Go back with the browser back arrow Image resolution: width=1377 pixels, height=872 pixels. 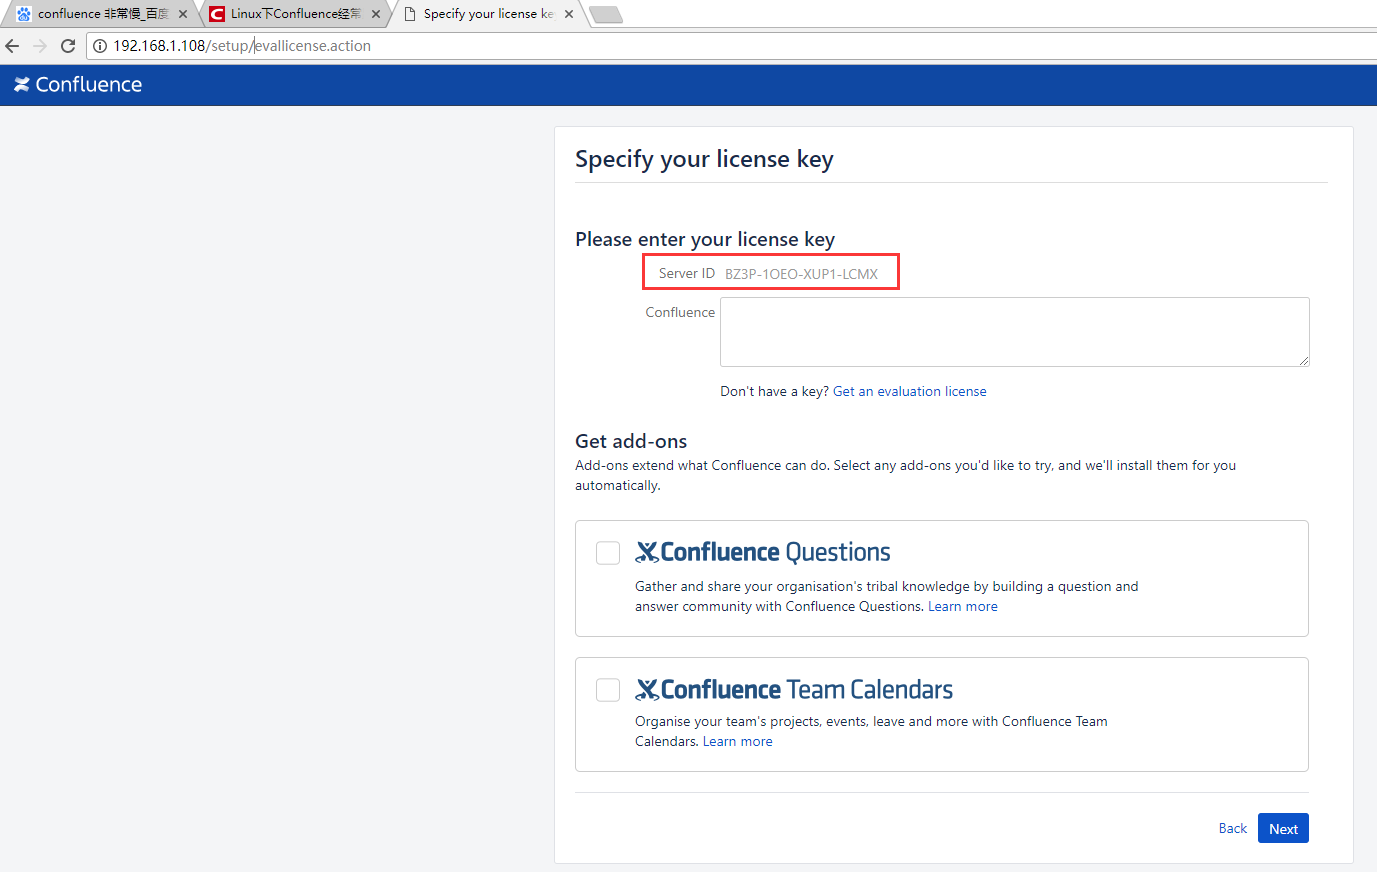pos(12,46)
